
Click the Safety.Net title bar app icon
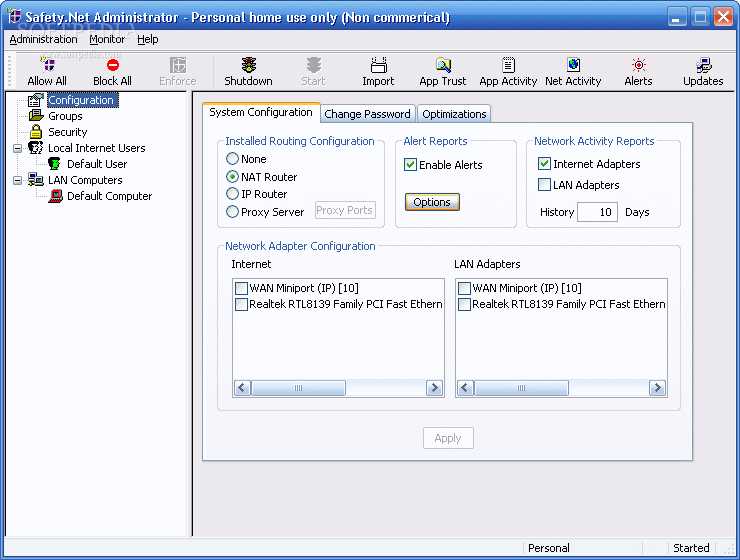coord(13,17)
